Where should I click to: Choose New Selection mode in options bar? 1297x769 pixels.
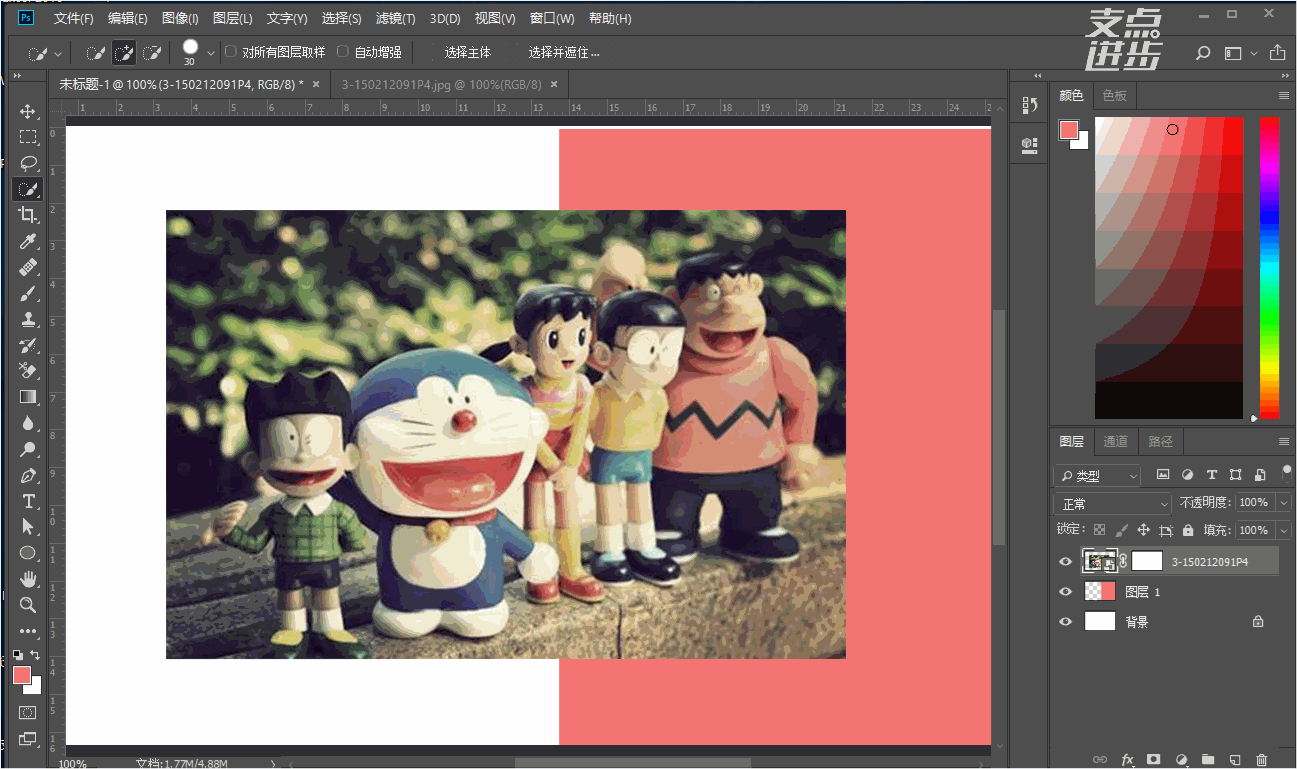tap(96, 52)
